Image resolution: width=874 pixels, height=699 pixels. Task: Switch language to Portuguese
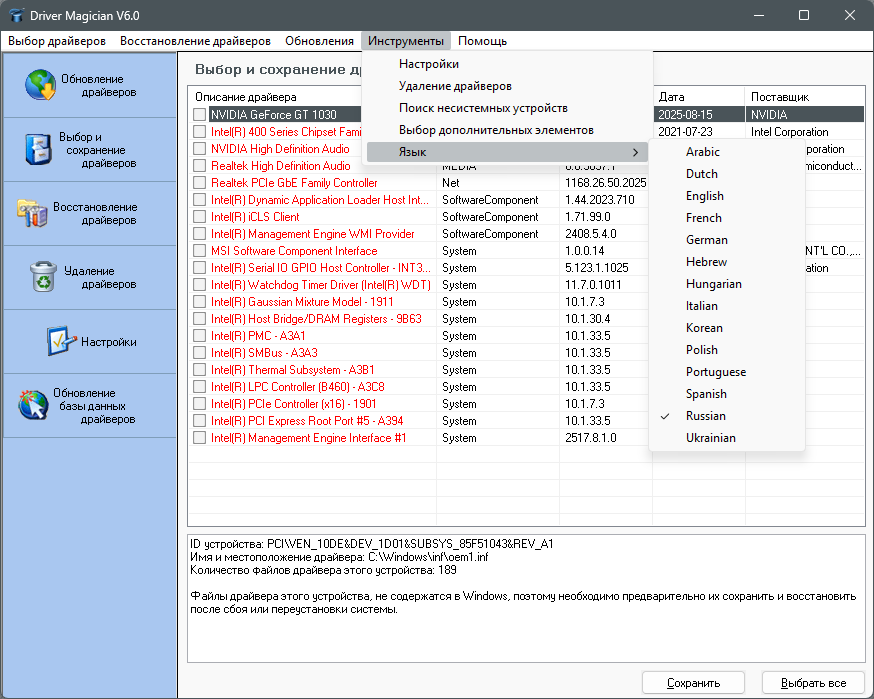727,372
